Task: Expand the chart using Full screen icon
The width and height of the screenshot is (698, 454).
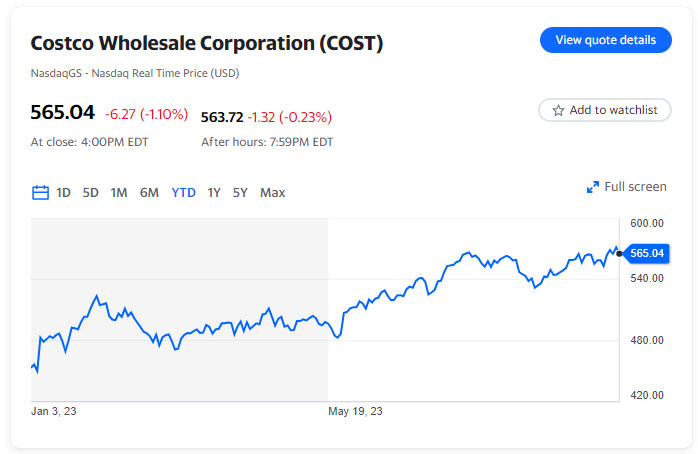Action: [x=593, y=187]
